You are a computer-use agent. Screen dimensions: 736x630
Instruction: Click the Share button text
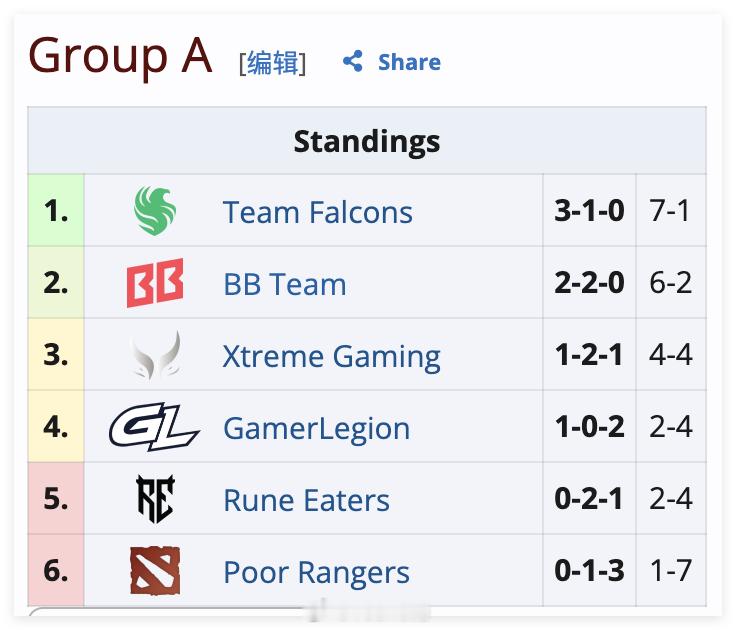(x=409, y=62)
